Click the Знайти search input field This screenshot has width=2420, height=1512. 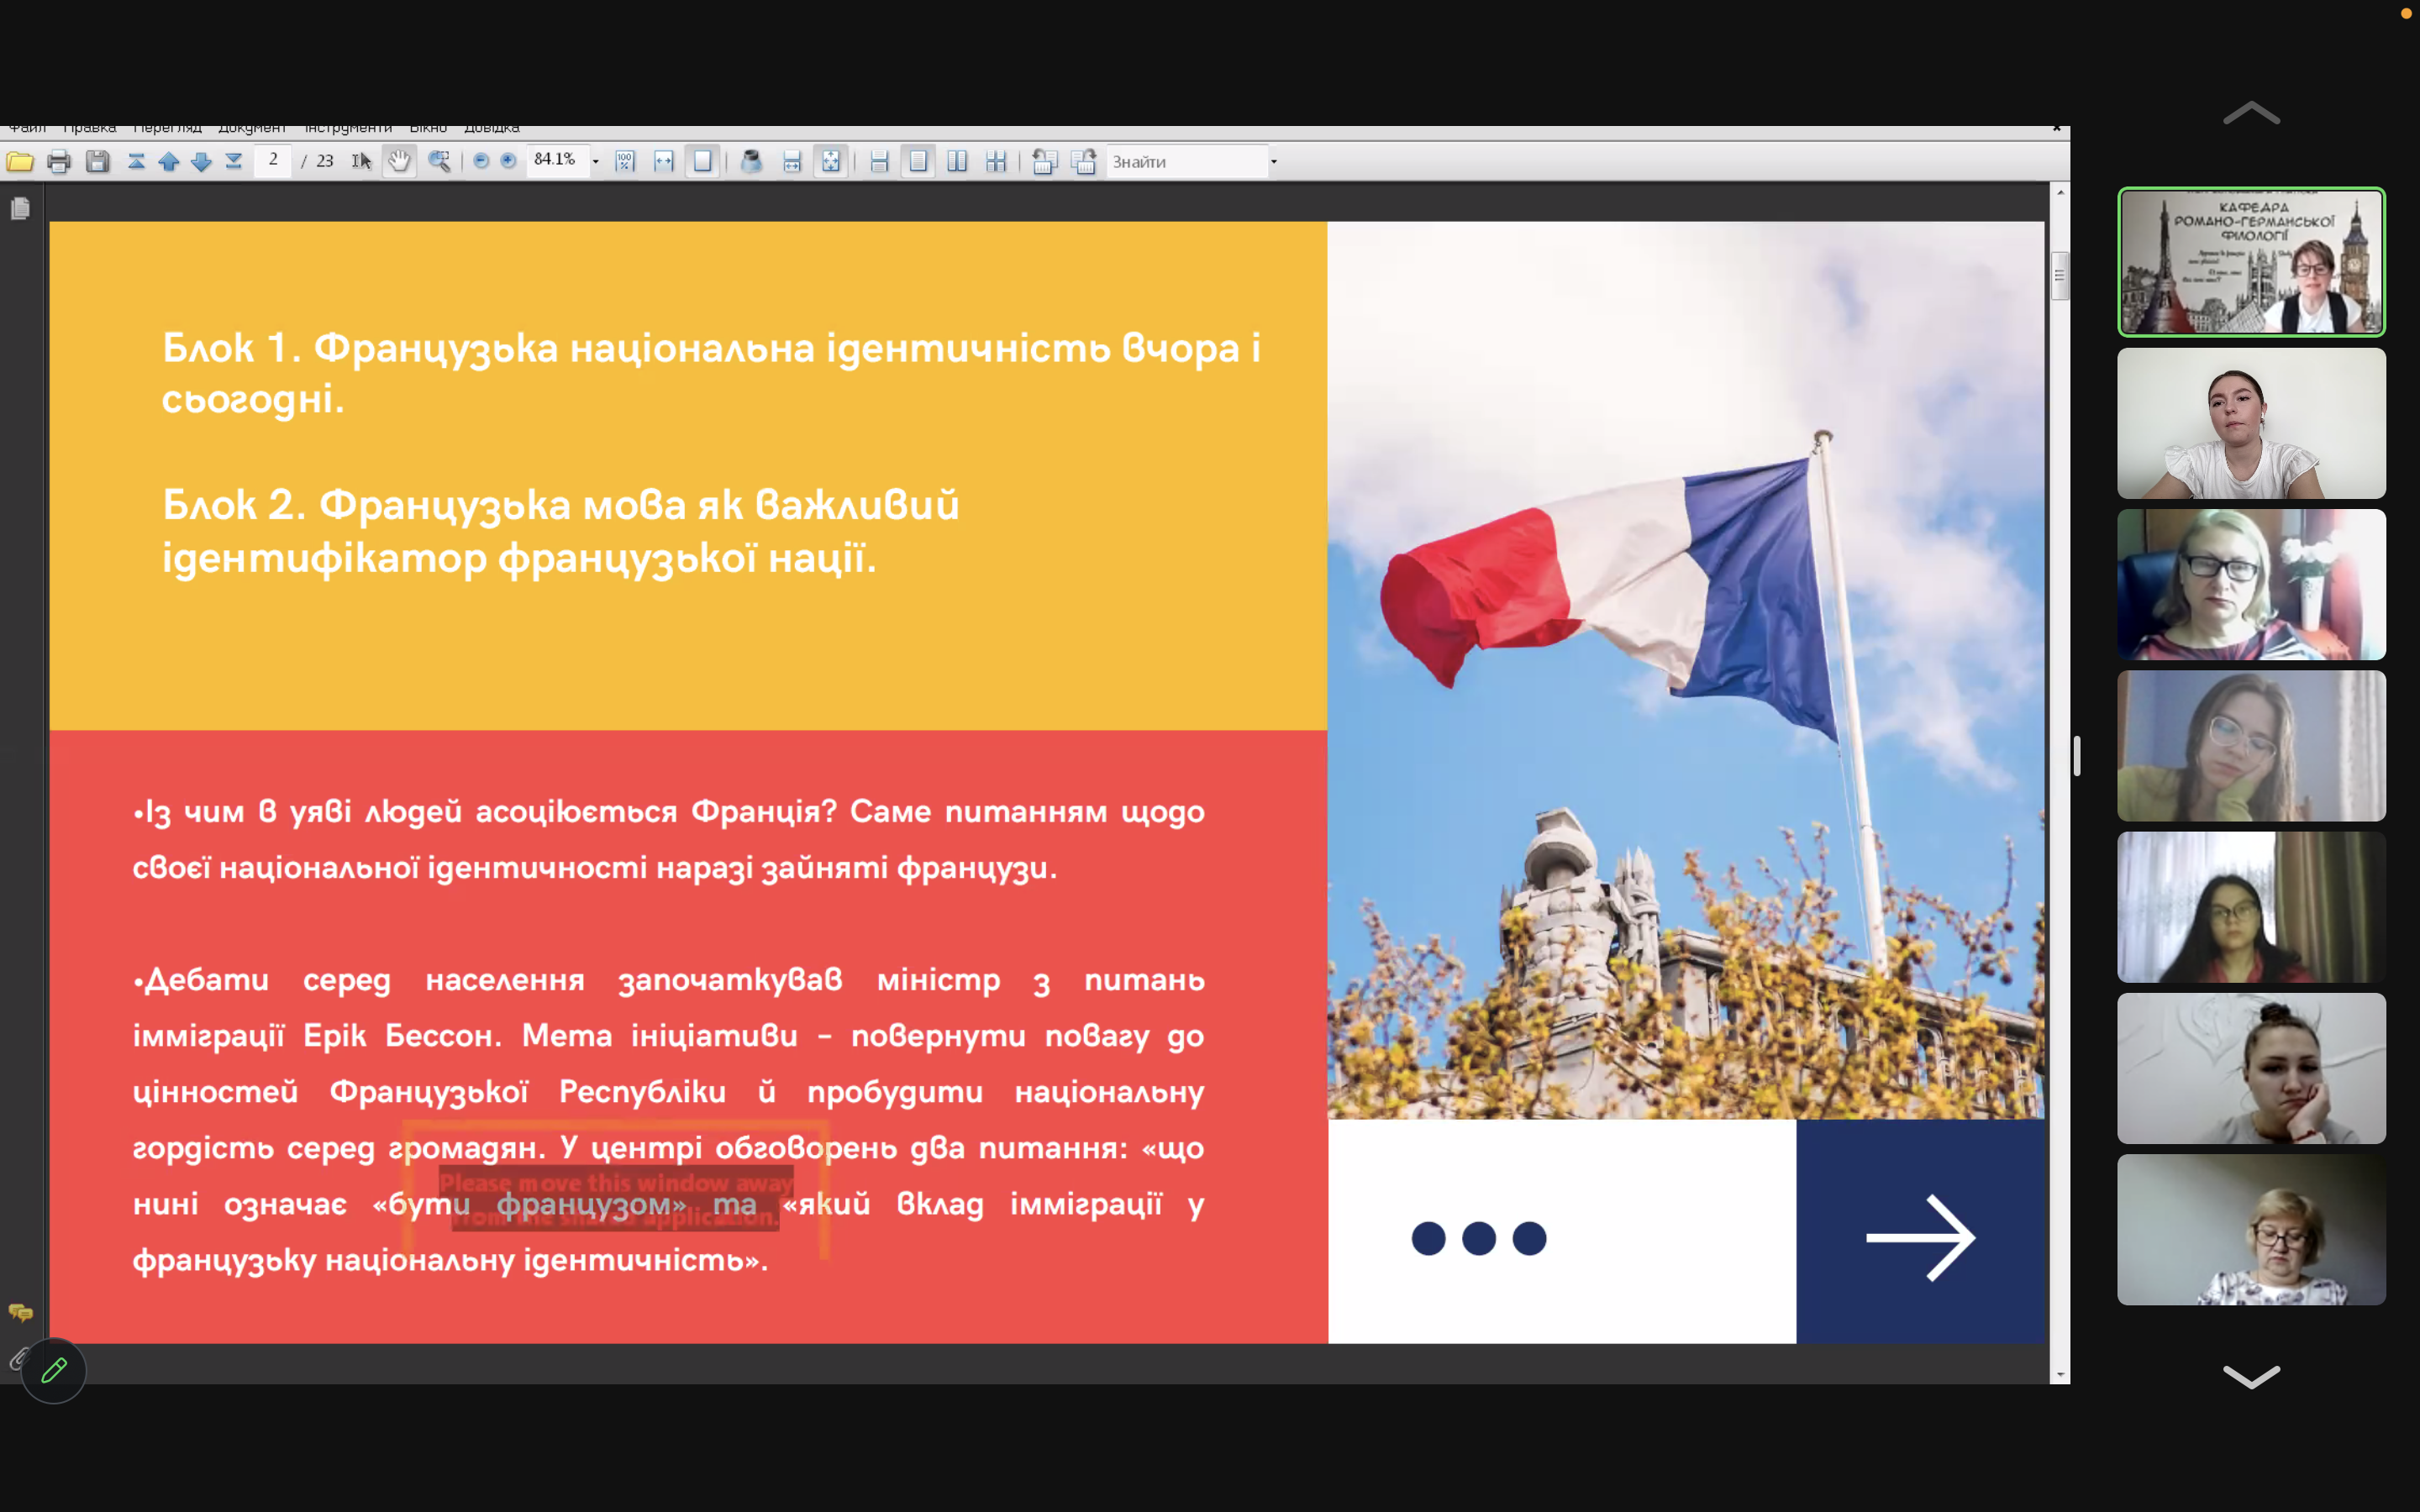point(1186,161)
